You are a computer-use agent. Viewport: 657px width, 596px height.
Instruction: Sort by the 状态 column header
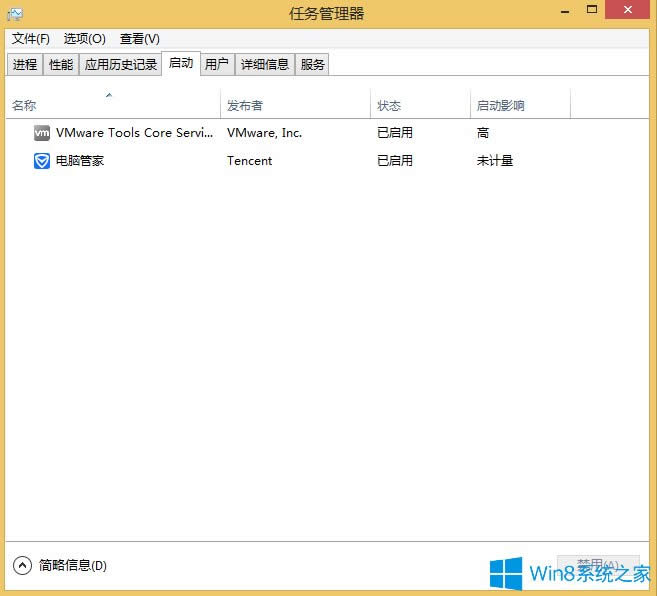tap(421, 104)
